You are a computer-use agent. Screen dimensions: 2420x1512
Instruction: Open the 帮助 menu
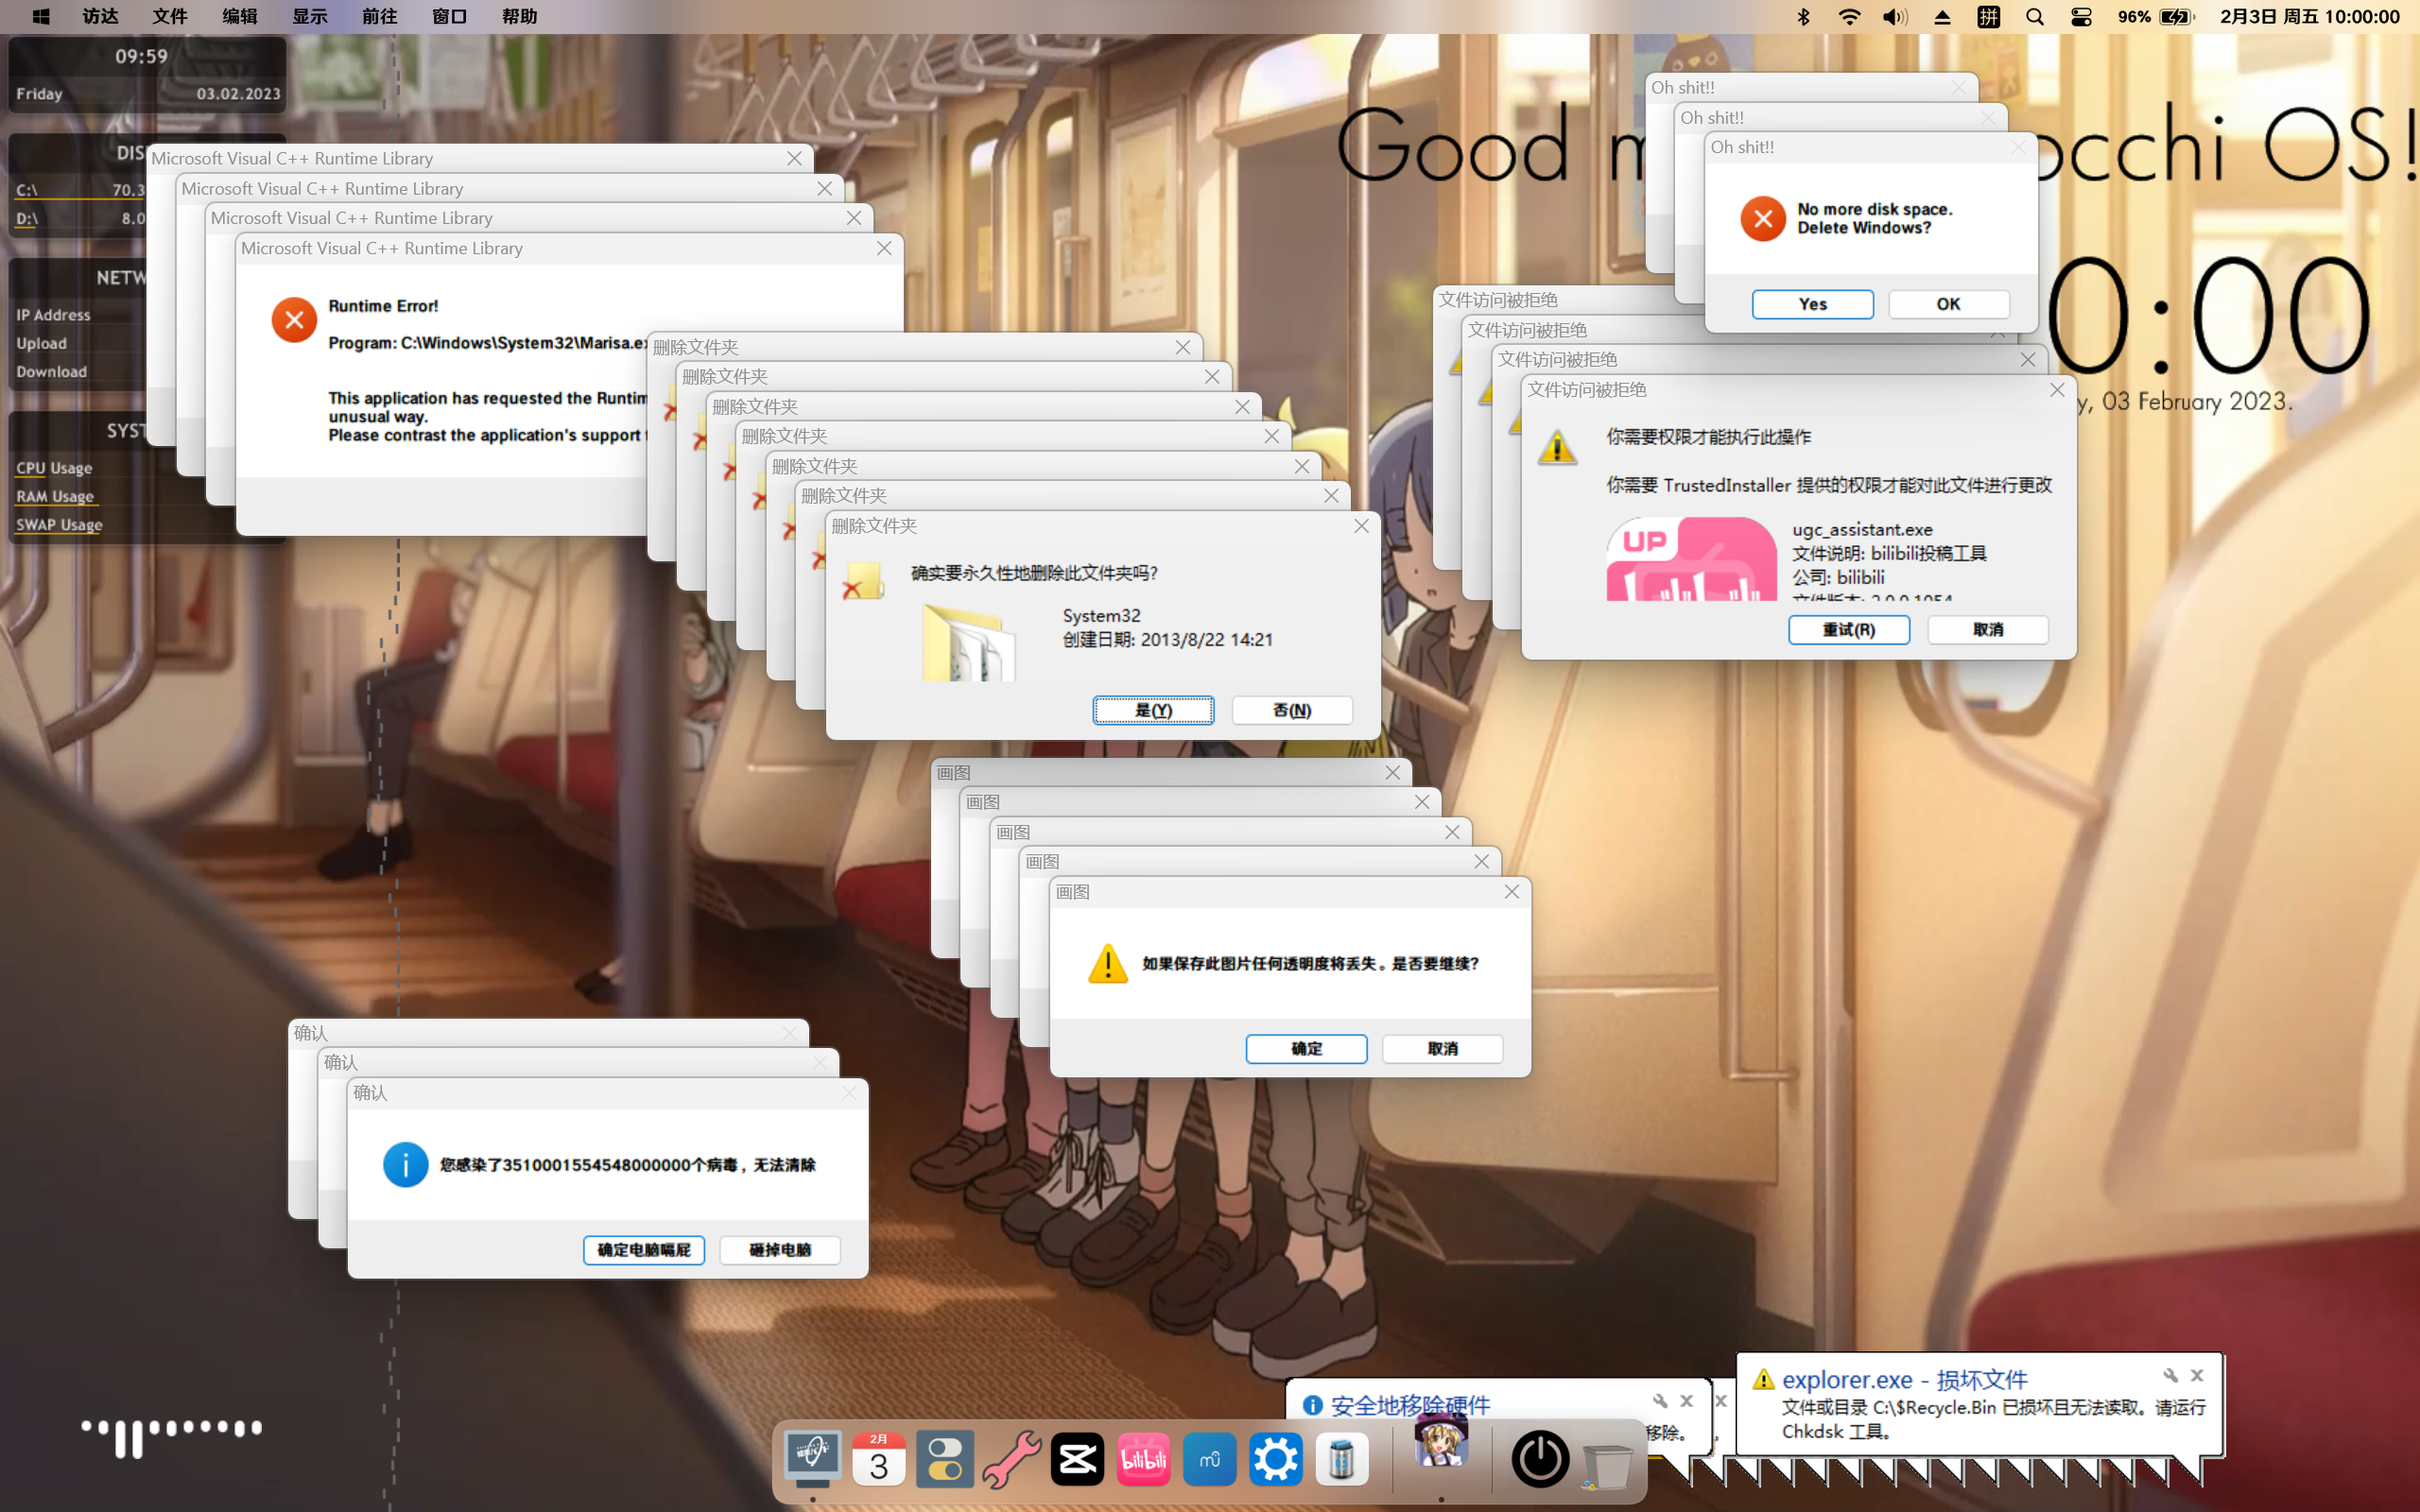520,17
